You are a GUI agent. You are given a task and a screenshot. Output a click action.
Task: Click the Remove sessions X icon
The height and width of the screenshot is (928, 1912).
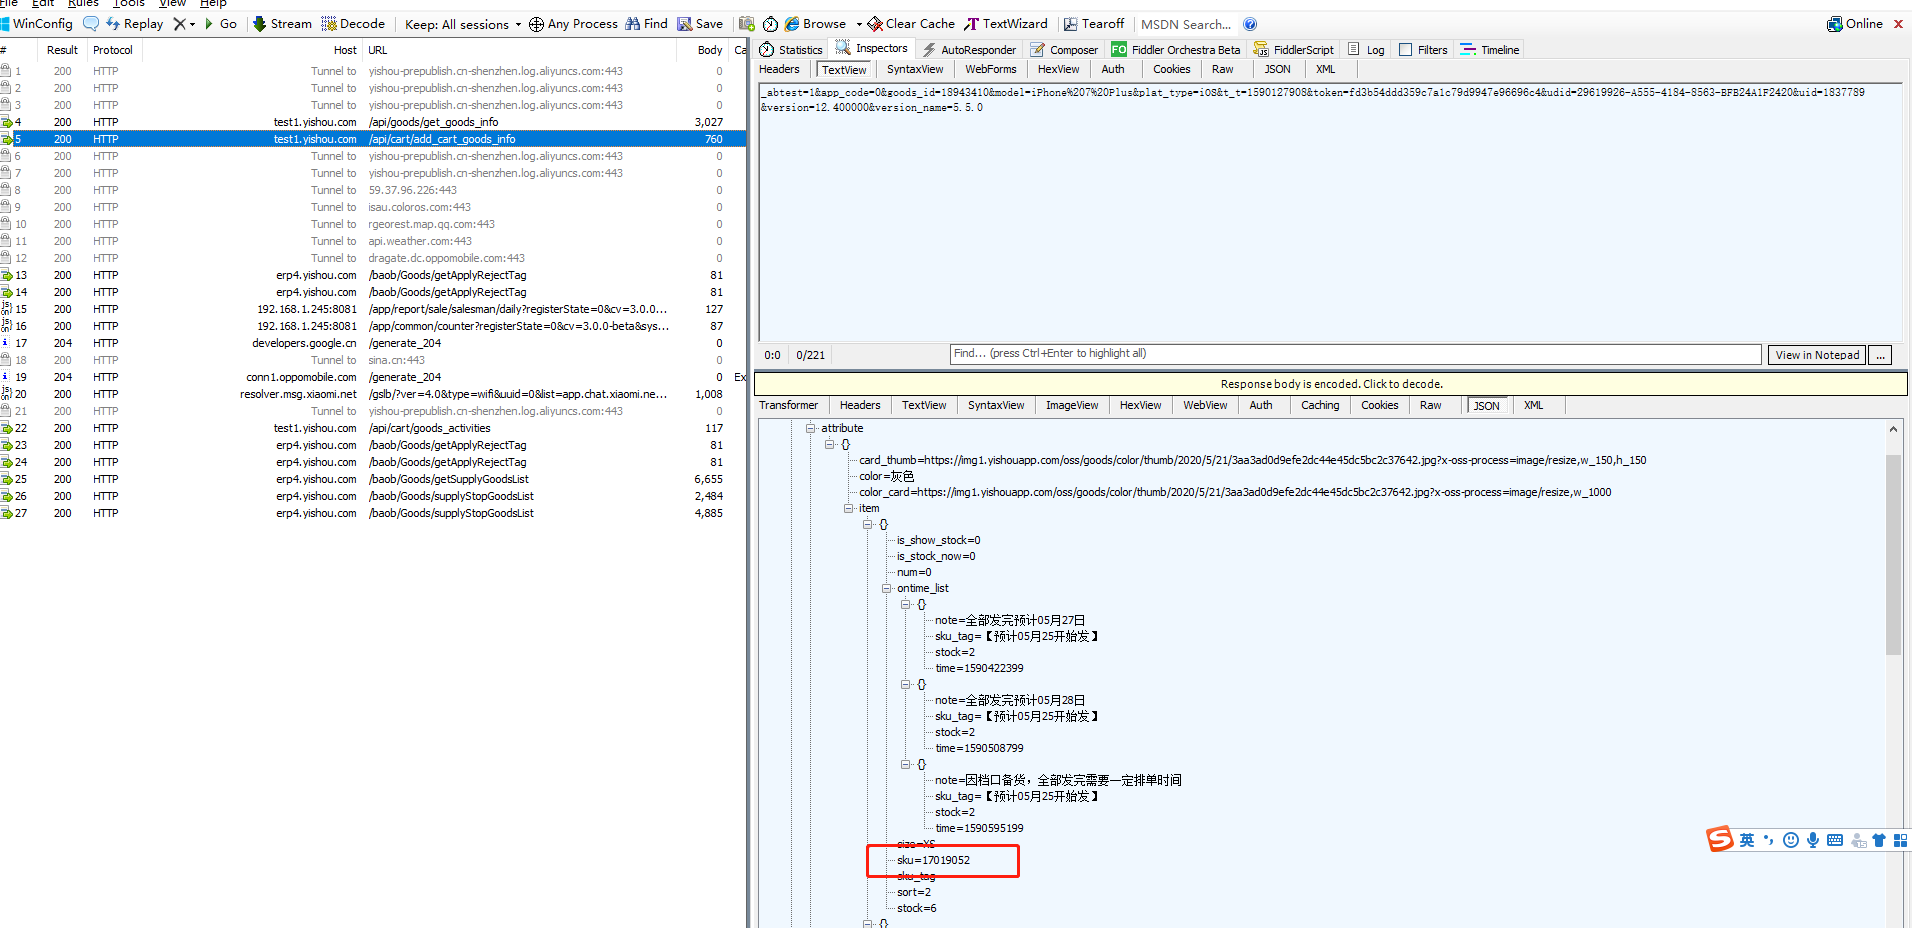(x=179, y=24)
